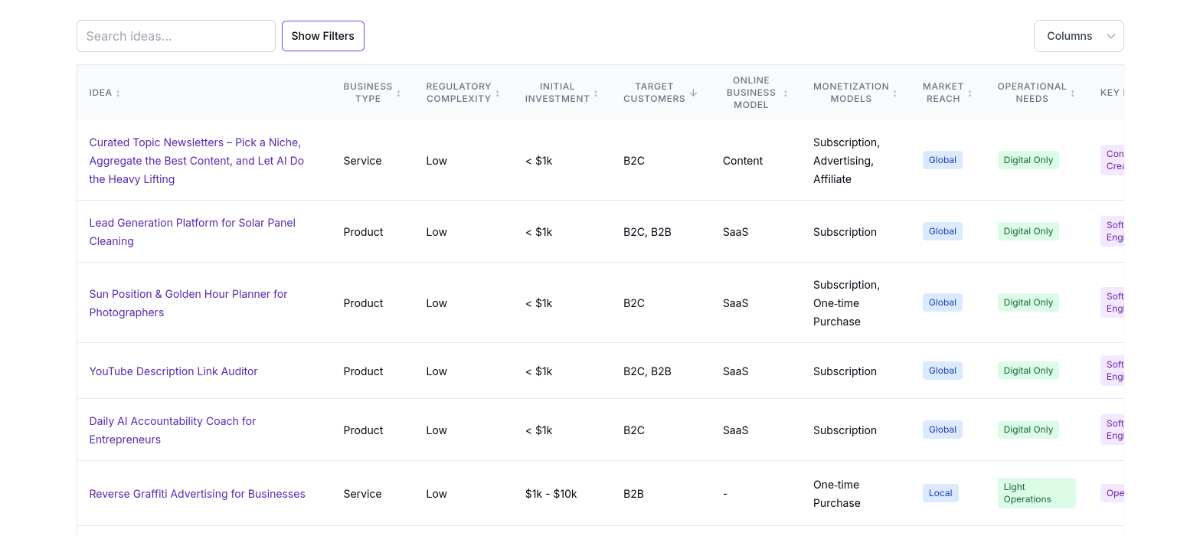Click sort icon next to Business Type
The height and width of the screenshot is (536, 1200).
(x=398, y=93)
